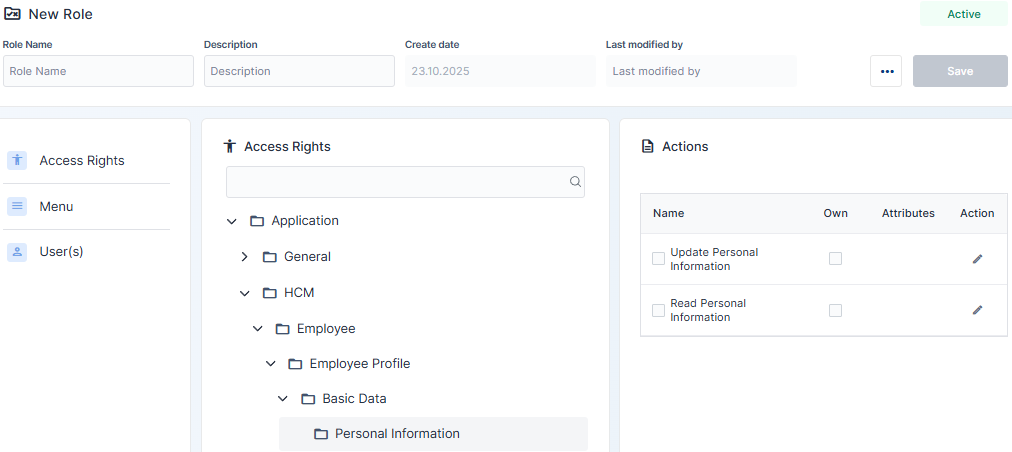Viewport: 1012px width, 452px height.
Task: Click the search magnifier icon in Access Rights
Action: tap(575, 182)
